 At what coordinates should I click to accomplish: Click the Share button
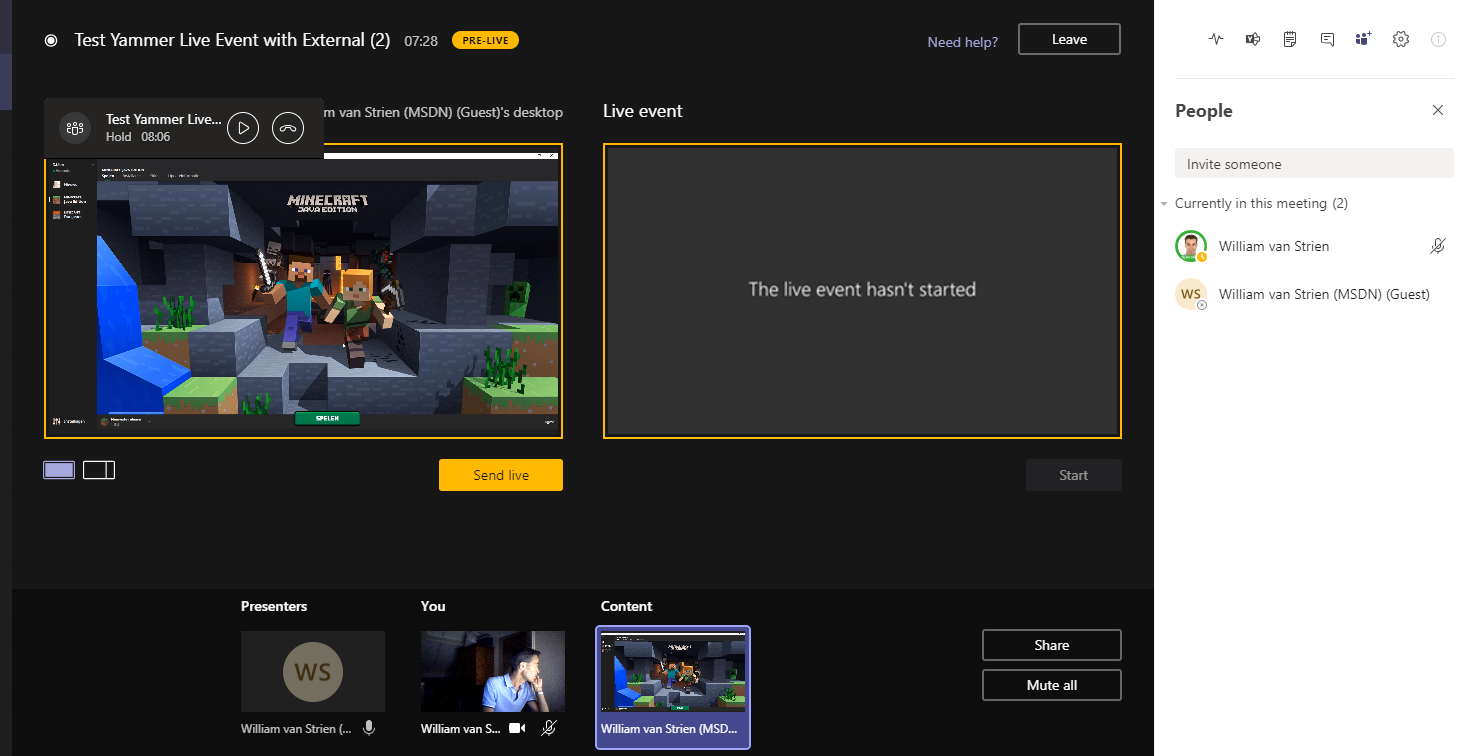(1052, 645)
